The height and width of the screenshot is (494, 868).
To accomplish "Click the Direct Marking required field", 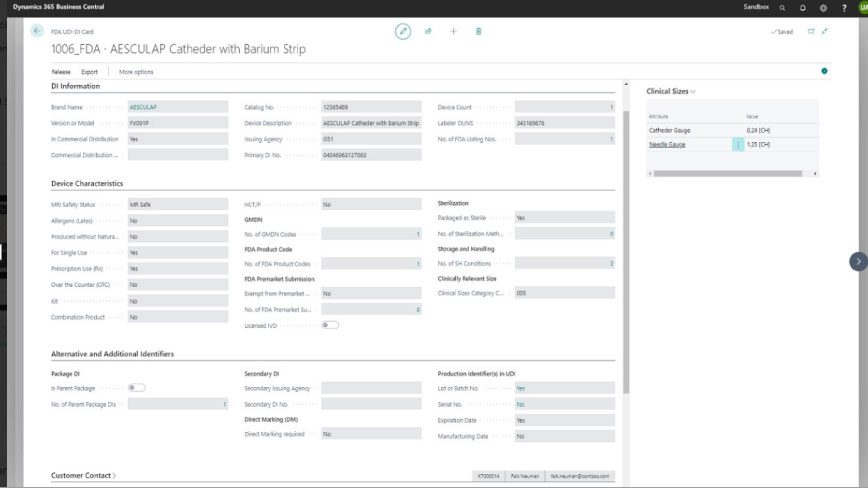I will [371, 434].
